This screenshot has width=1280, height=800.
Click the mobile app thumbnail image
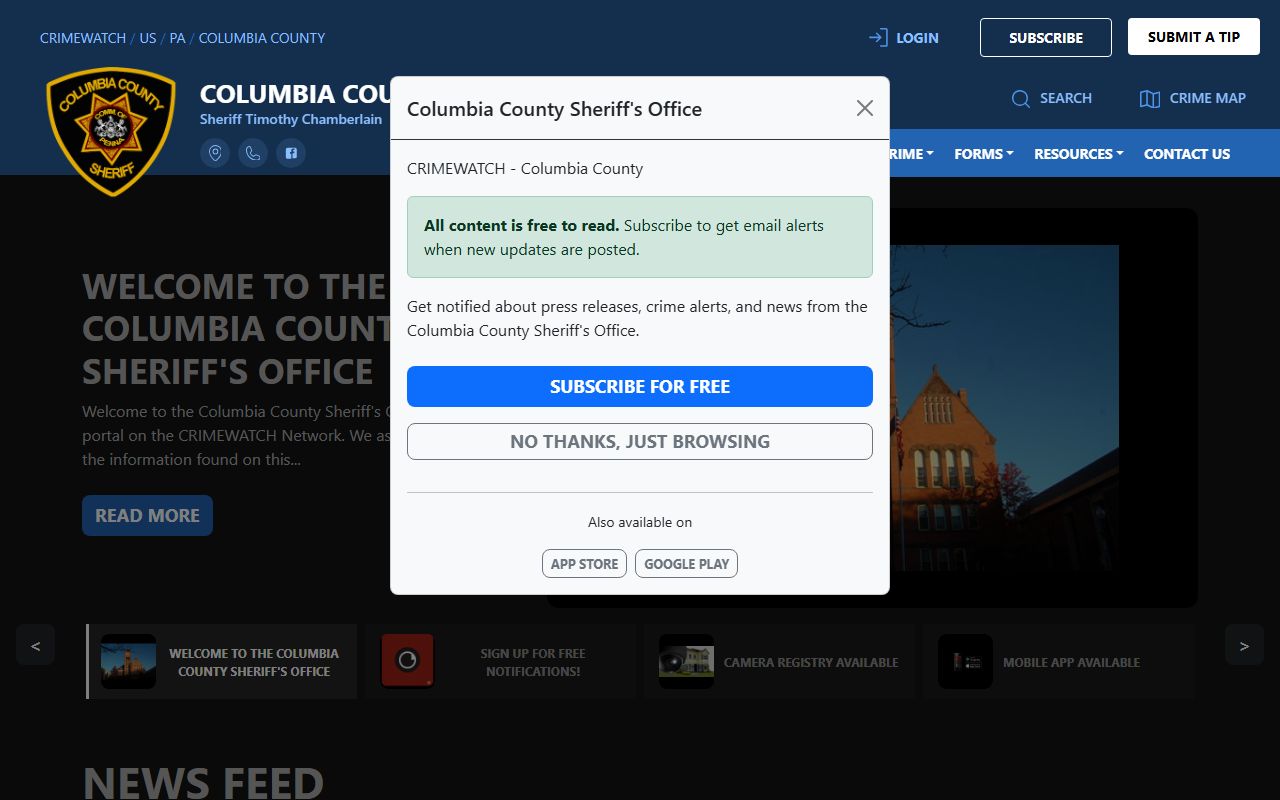(x=965, y=661)
